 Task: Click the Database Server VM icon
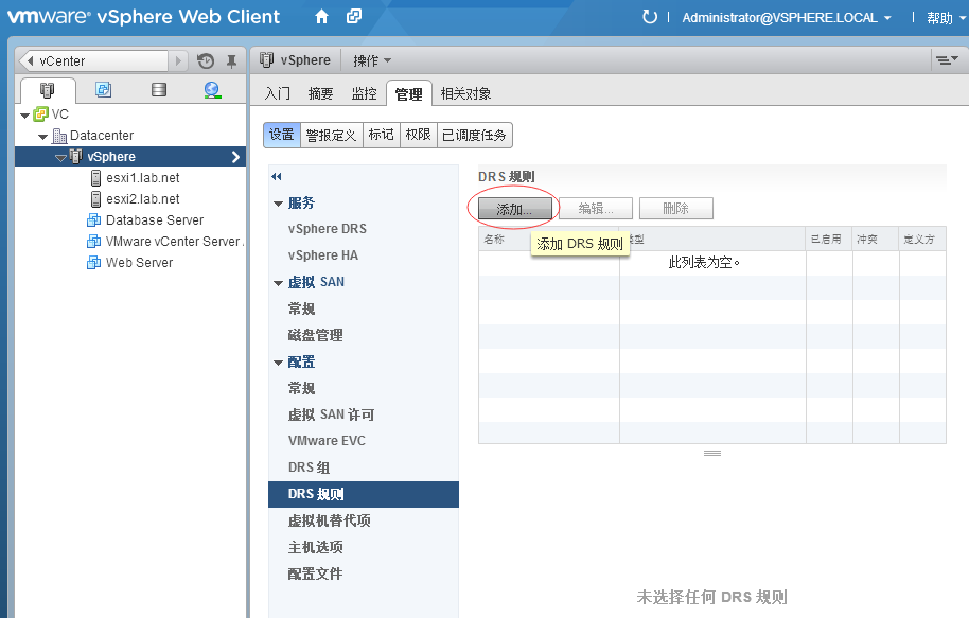coord(94,220)
